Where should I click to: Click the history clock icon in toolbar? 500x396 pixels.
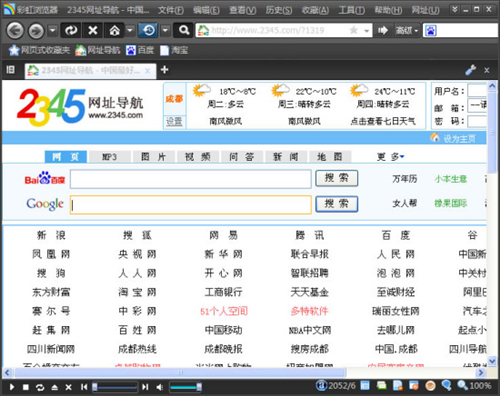[x=149, y=31]
